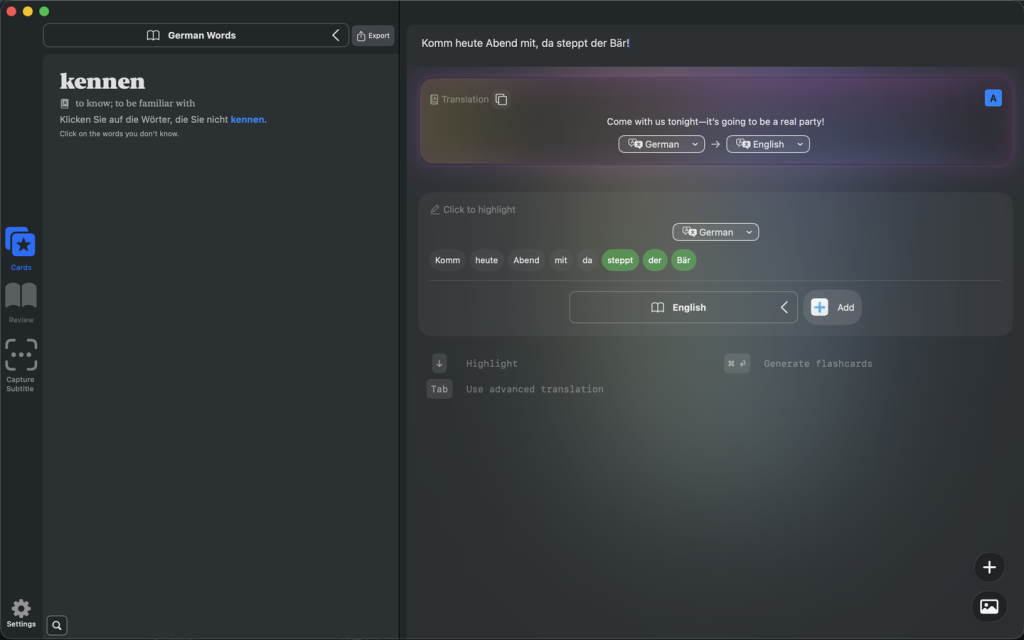Screen dimensions: 1024x640
Task: Click the arrow between language dropdowns
Action: pos(715,144)
